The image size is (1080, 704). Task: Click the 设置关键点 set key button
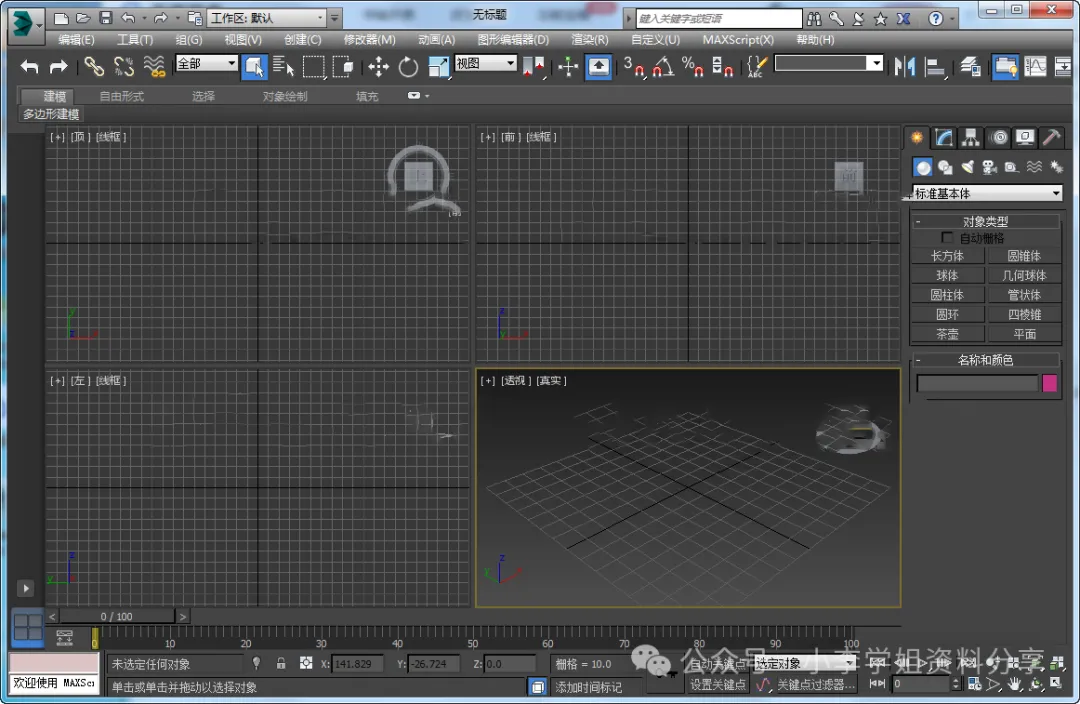click(718, 685)
